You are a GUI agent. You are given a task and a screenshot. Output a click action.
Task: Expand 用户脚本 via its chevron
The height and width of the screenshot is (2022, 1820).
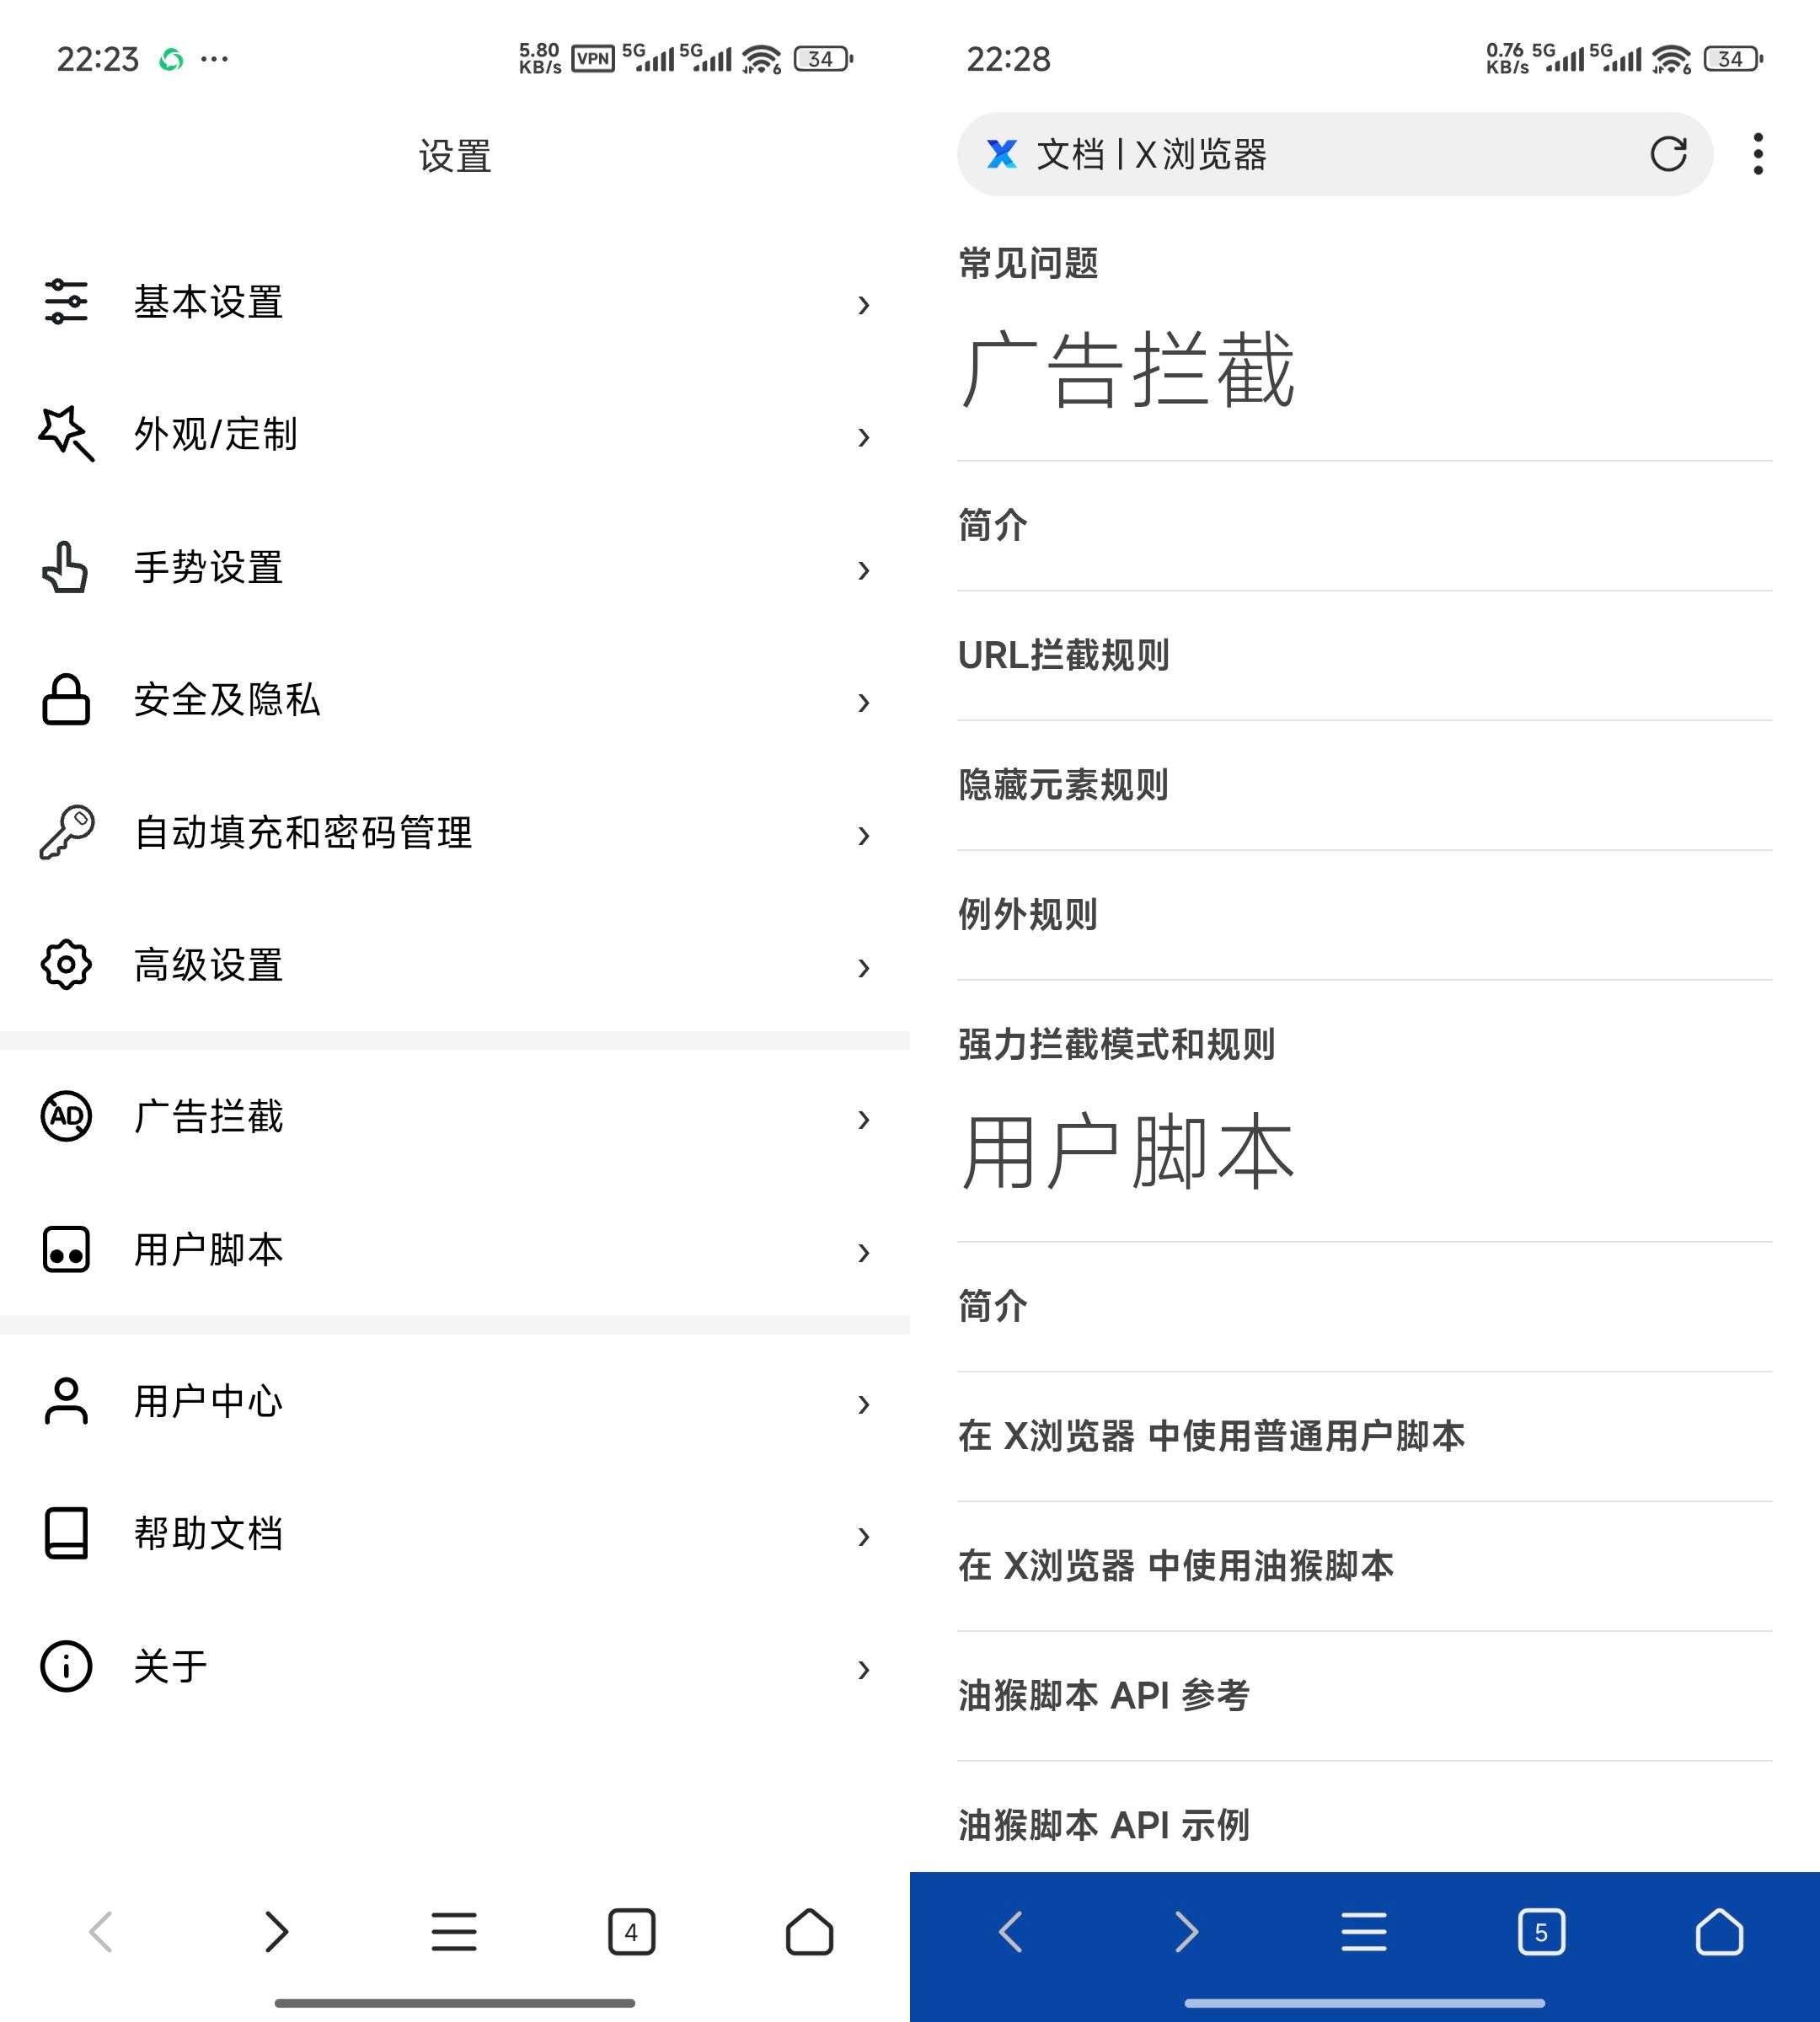click(864, 1252)
